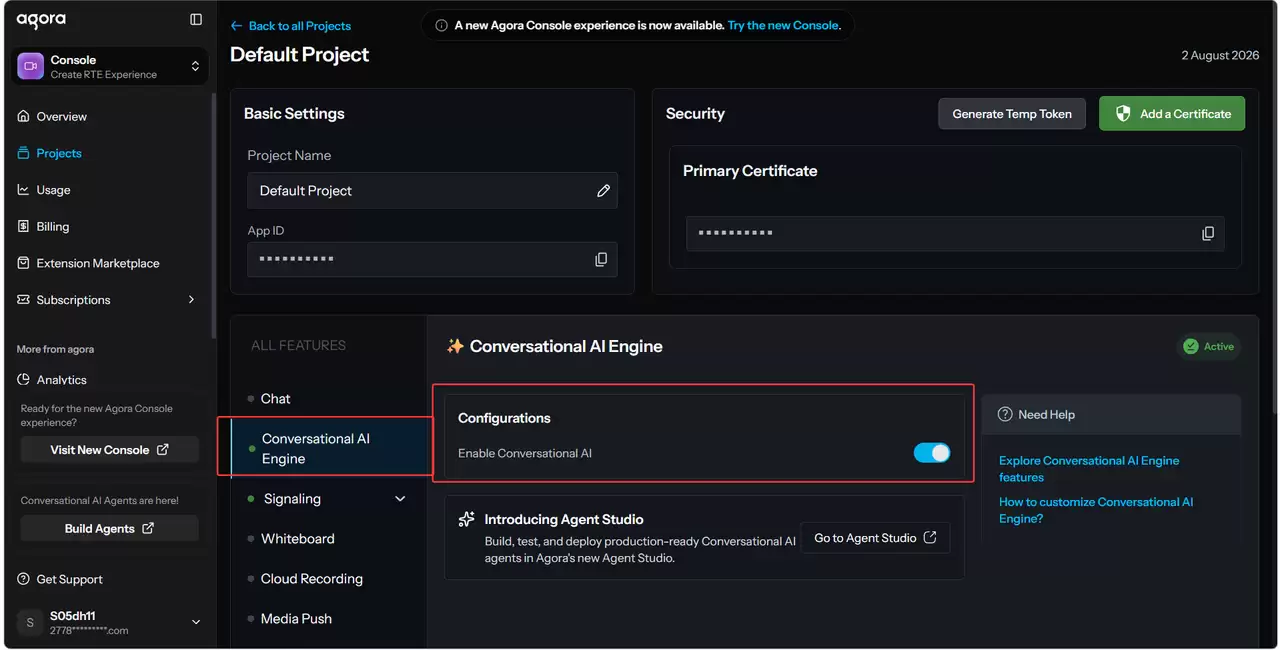The image size is (1280, 650).
Task: Select Whiteboard in the features list
Action: [x=298, y=539]
